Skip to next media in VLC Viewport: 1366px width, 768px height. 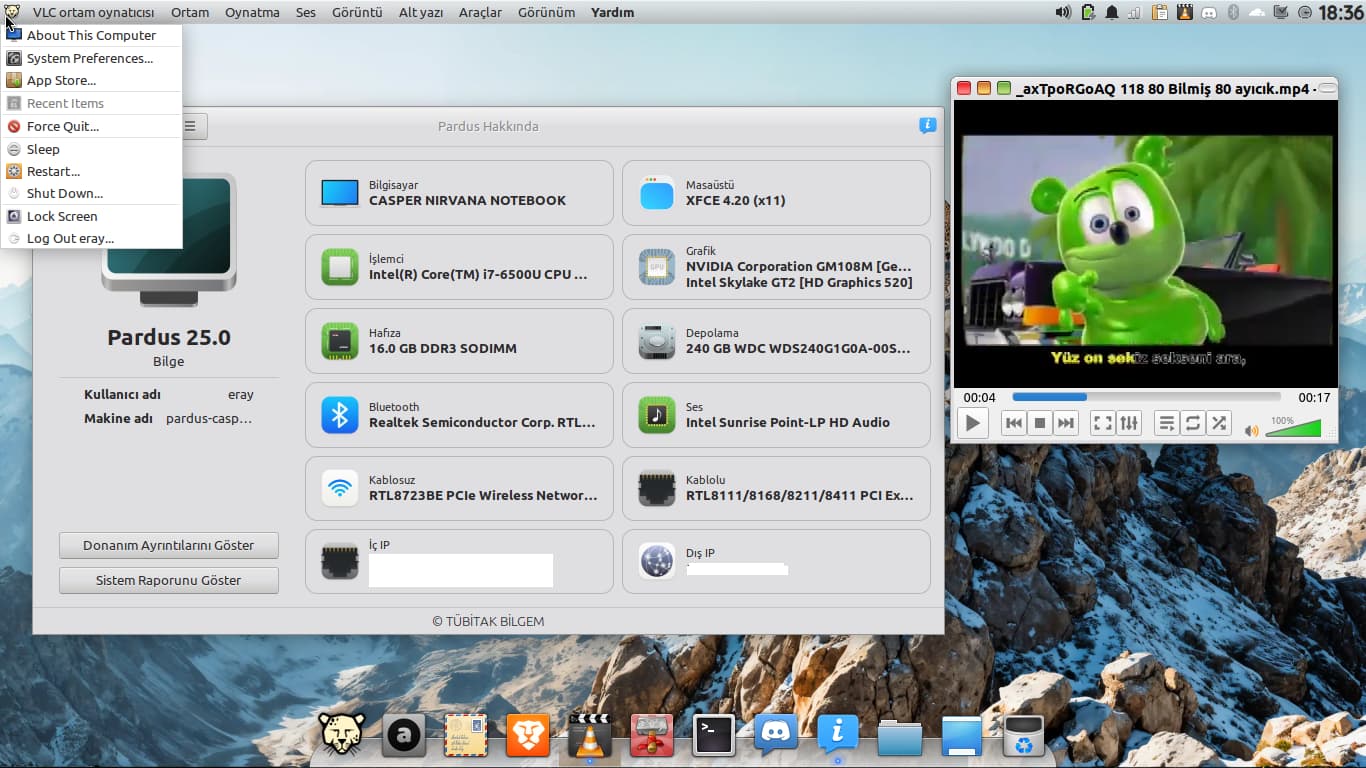click(x=1066, y=423)
